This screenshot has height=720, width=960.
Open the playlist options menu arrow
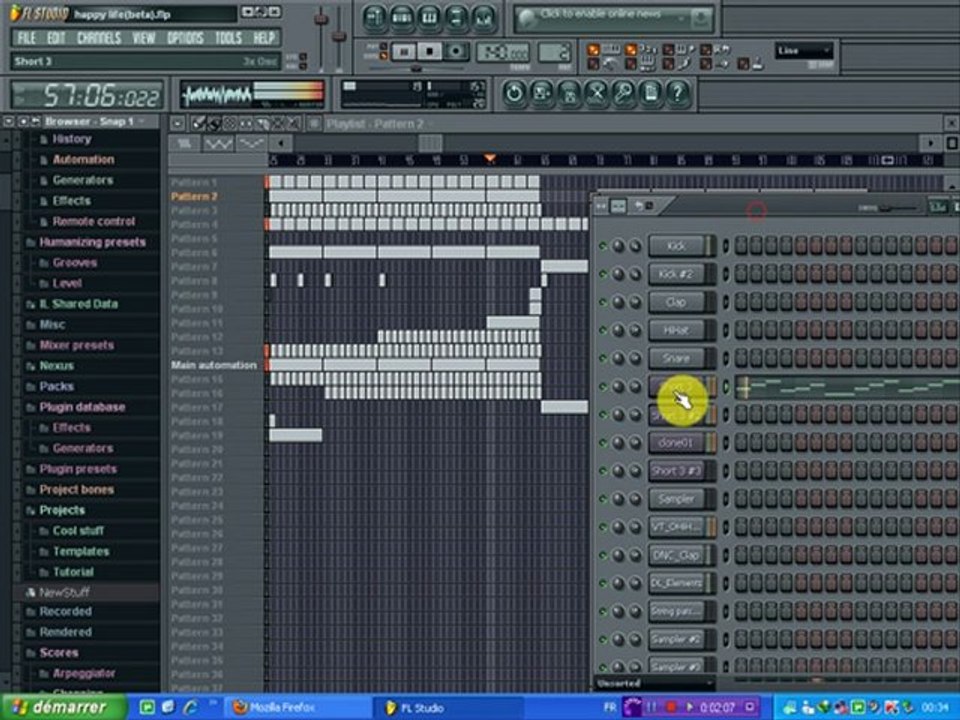pos(178,124)
